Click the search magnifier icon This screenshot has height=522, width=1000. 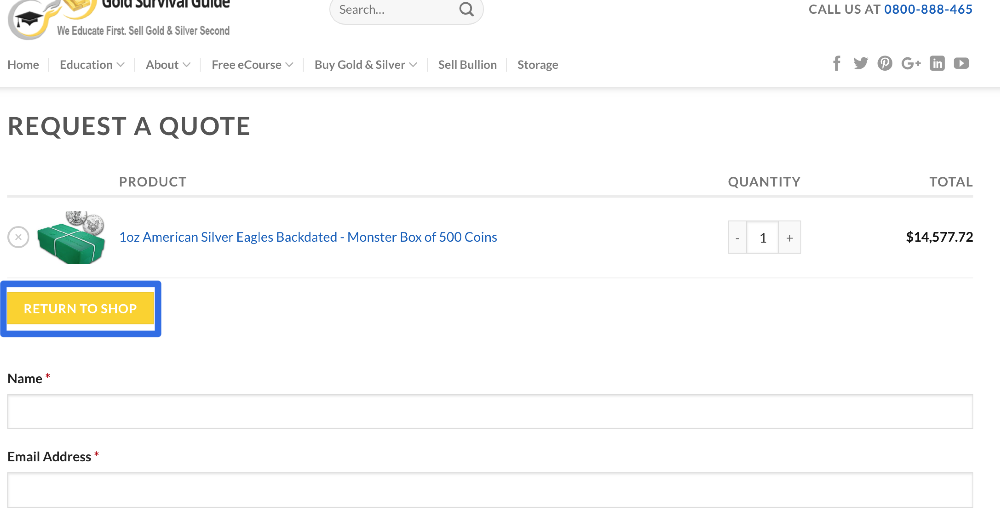tap(467, 10)
